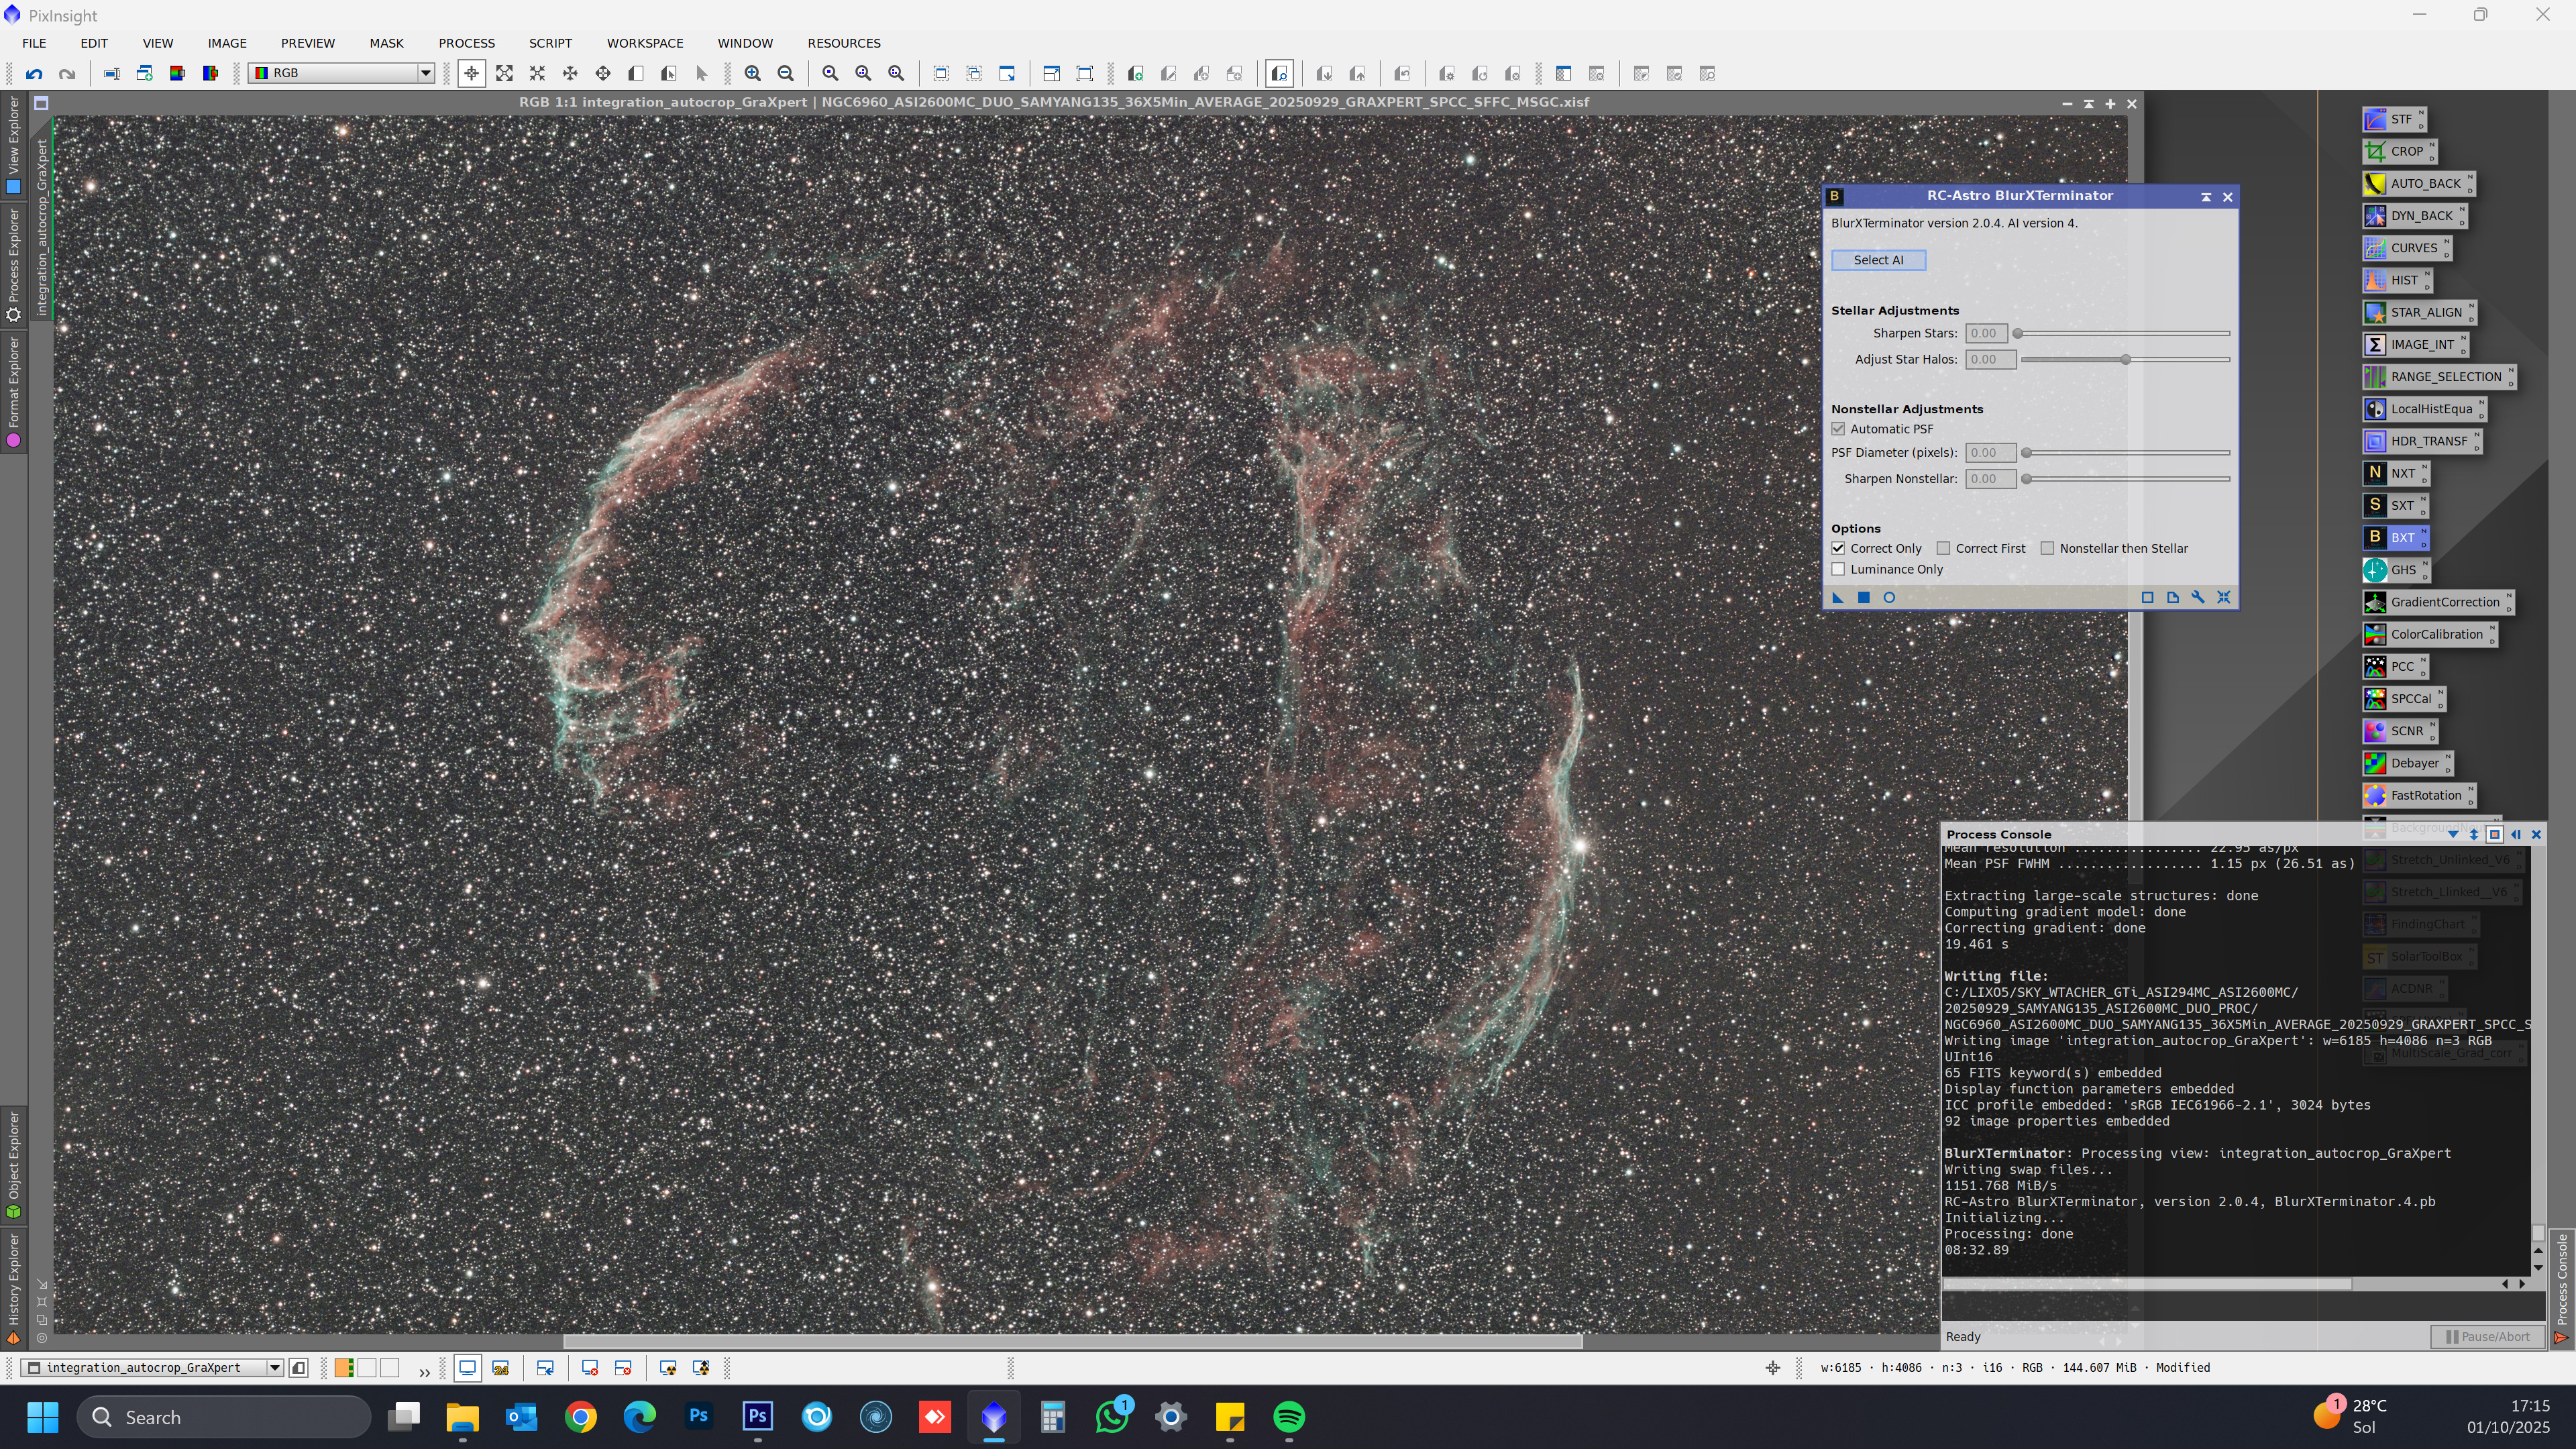Open the PROCESS menu
2576x1449 pixels.
tap(466, 43)
